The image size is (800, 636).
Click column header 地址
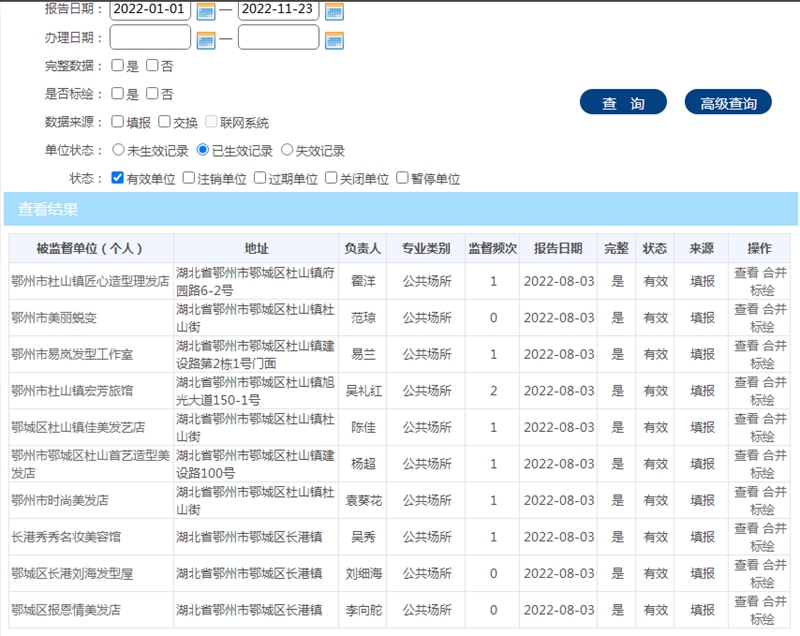[256, 248]
